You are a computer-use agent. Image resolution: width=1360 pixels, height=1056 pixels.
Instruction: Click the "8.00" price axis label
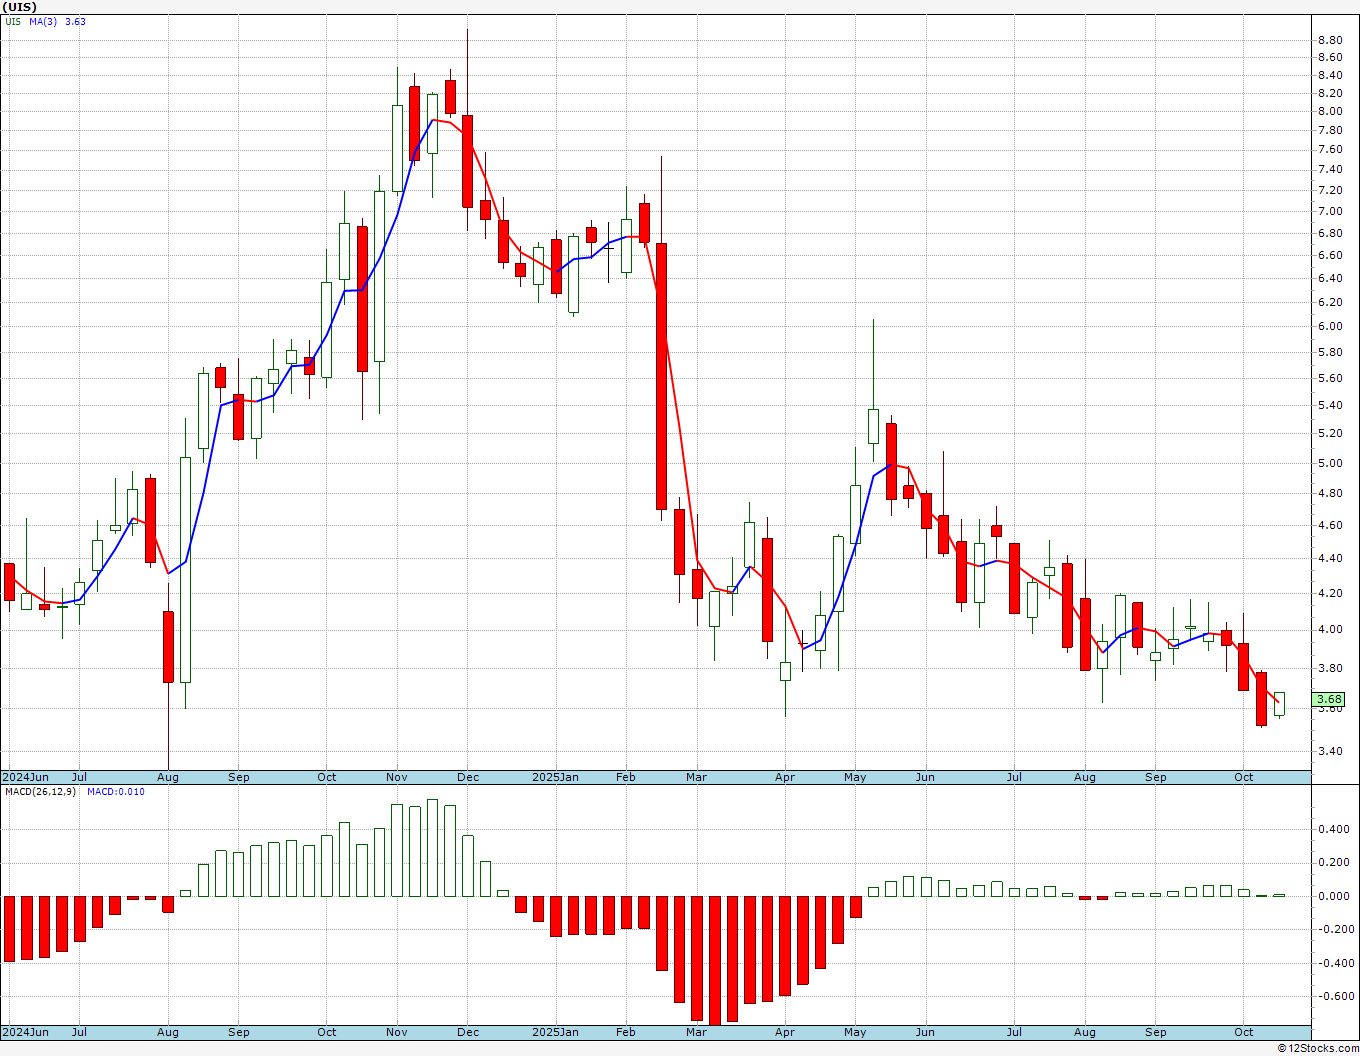tap(1330, 111)
